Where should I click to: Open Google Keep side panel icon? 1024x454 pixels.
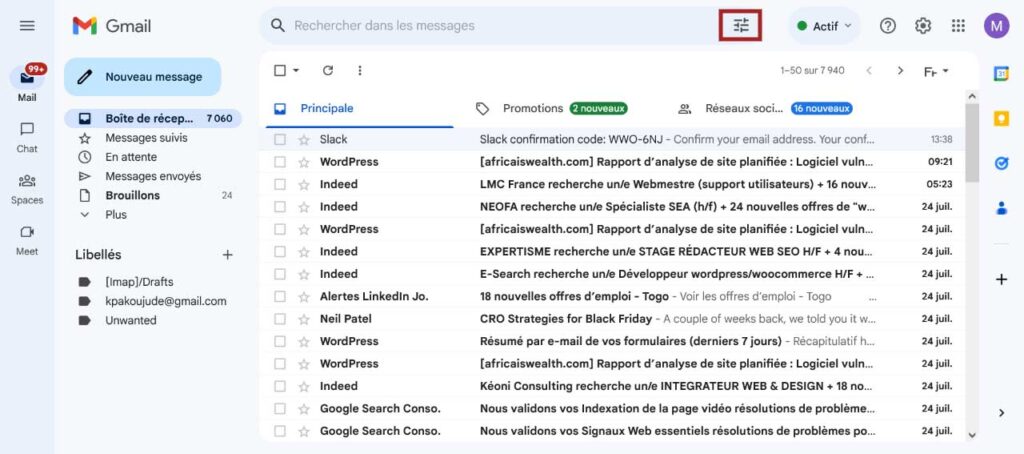tap(1001, 118)
